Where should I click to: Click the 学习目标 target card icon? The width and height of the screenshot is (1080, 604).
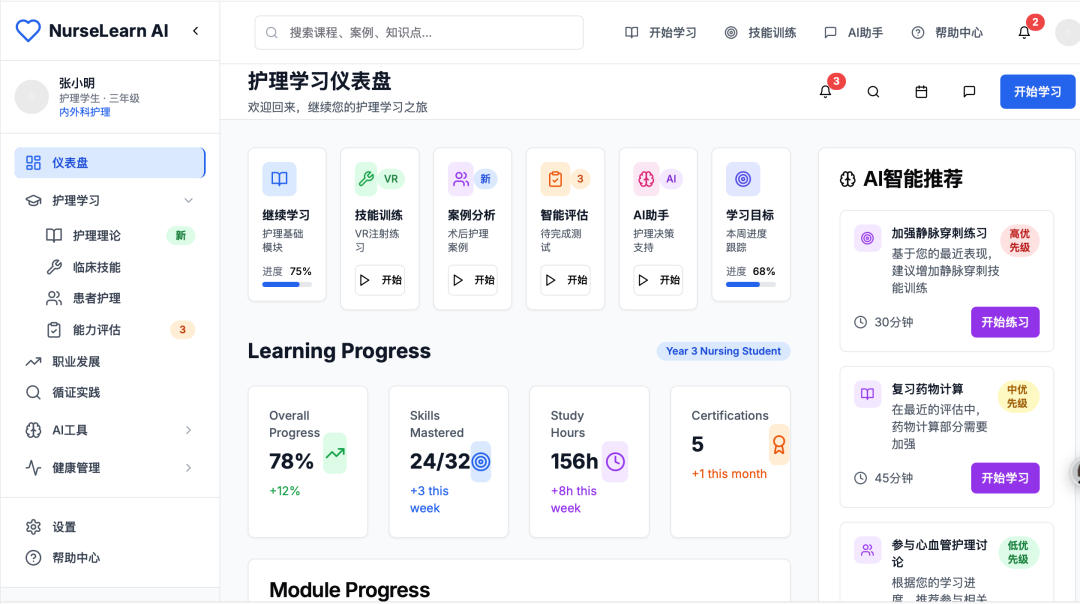coord(742,179)
